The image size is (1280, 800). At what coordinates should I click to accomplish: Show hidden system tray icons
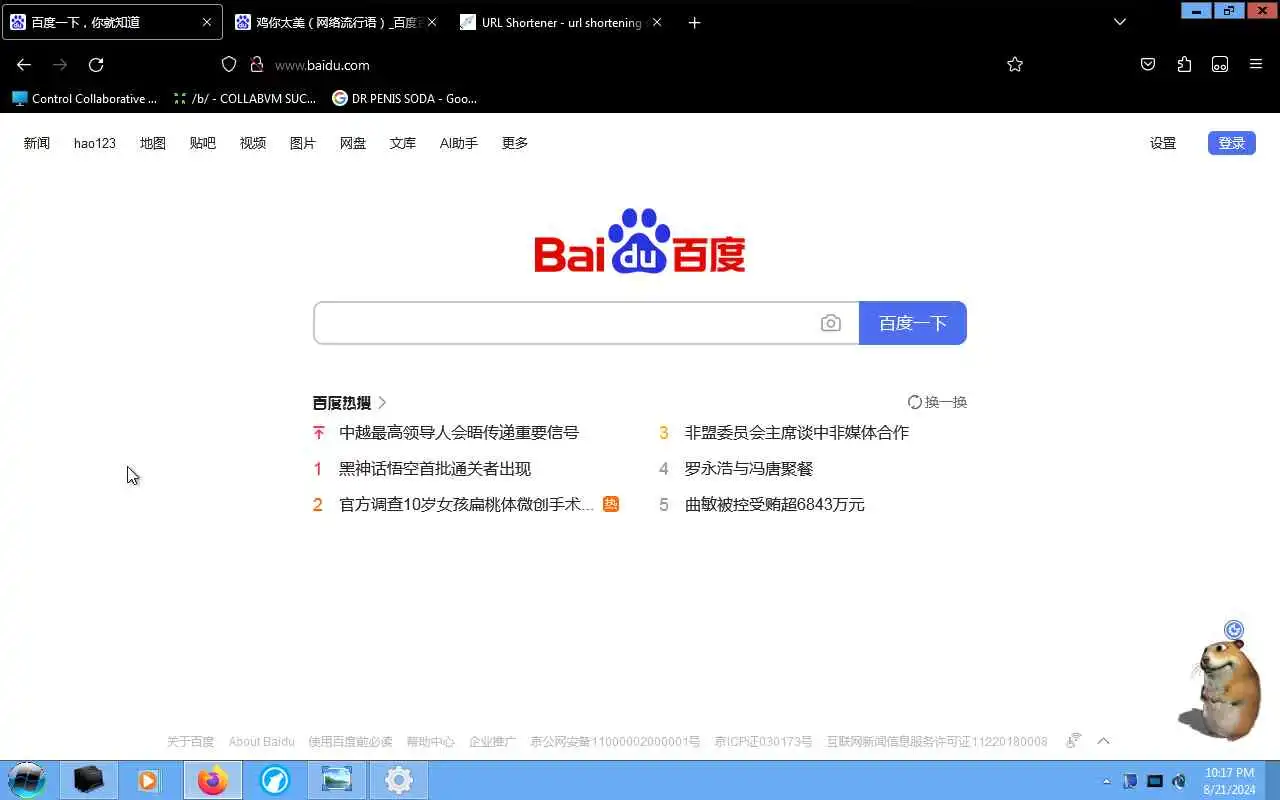[1106, 781]
